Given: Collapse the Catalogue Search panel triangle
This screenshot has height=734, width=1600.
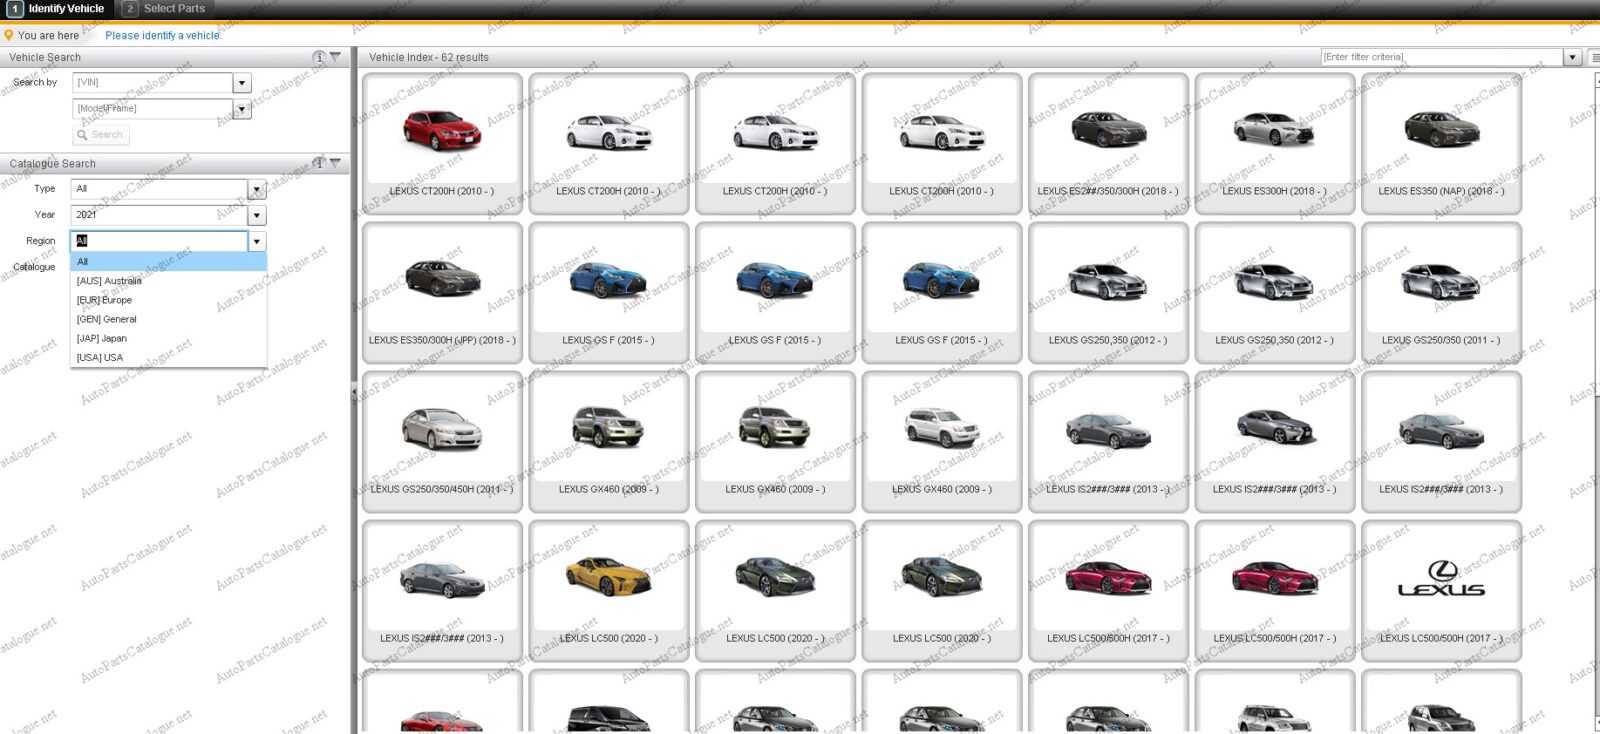Looking at the screenshot, I should coord(335,163).
